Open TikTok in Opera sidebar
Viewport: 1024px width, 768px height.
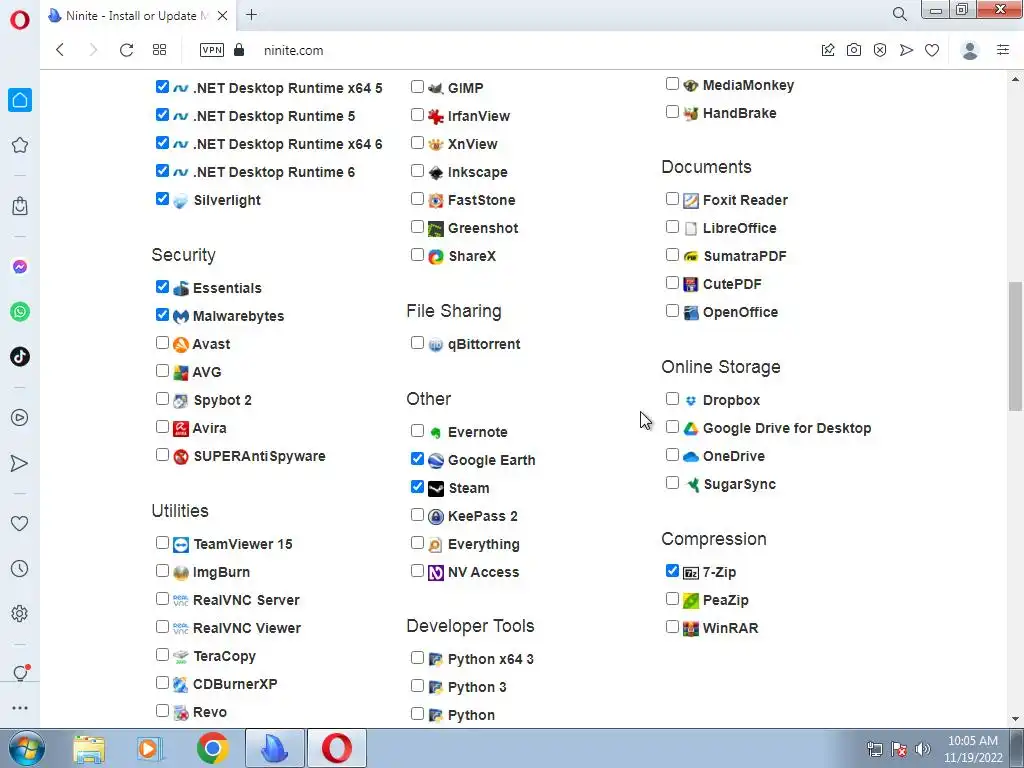click(x=20, y=357)
